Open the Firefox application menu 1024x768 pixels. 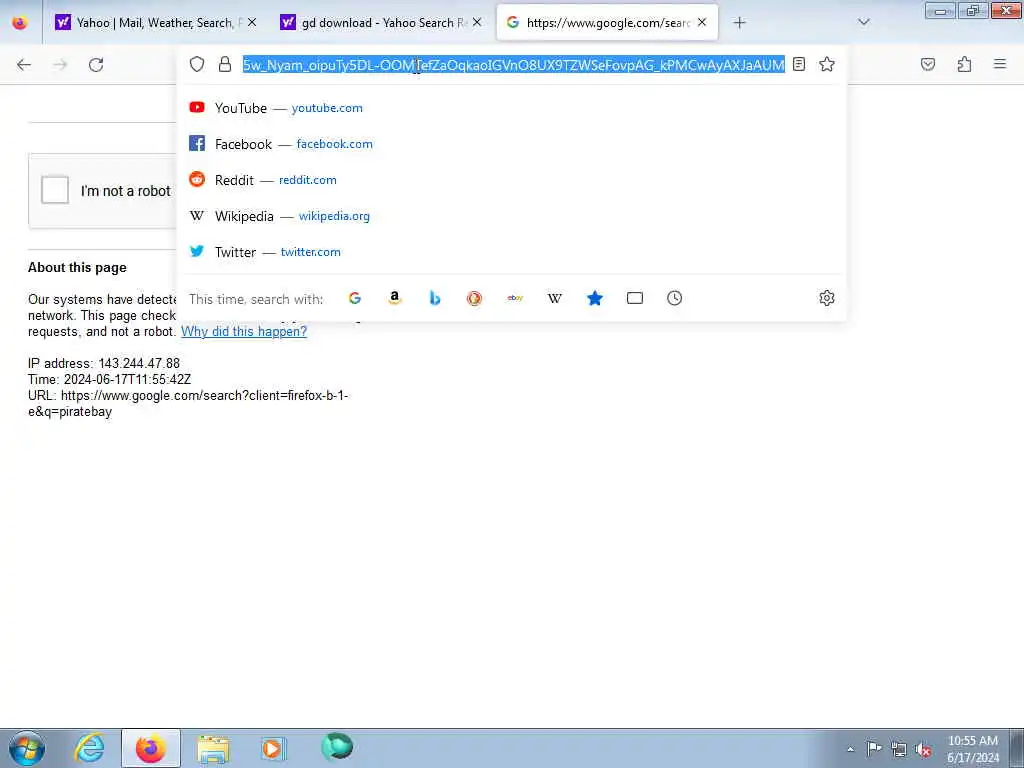click(1000, 64)
